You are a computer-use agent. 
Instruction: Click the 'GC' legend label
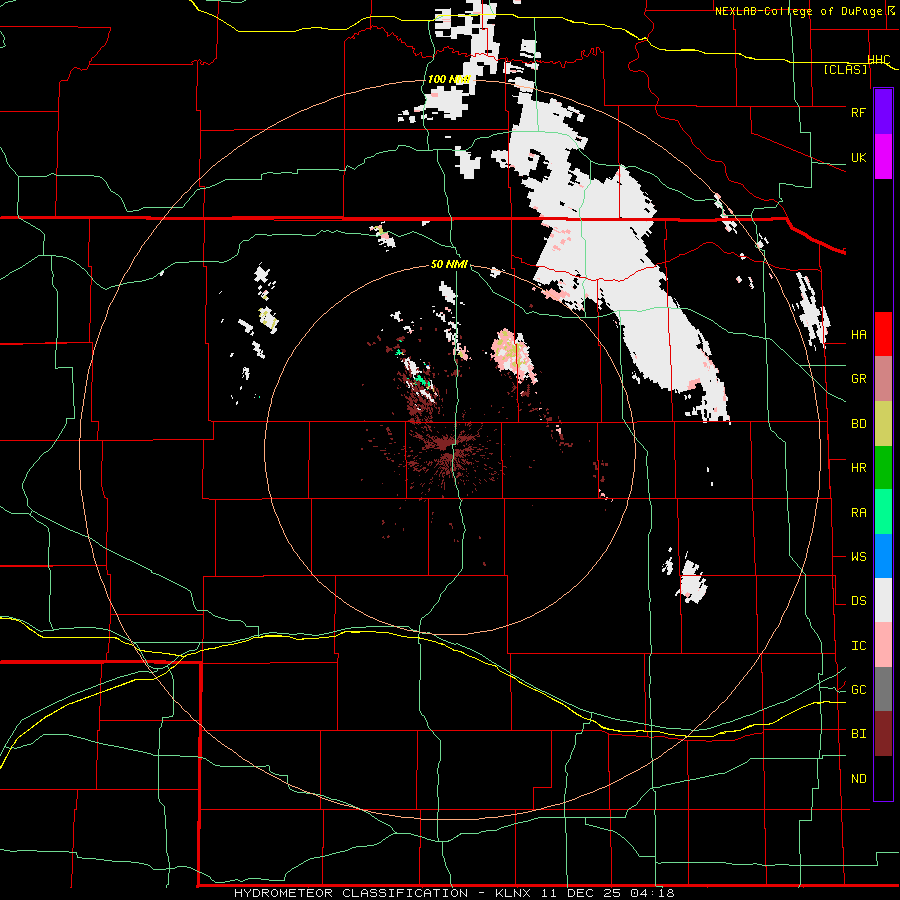pos(858,690)
